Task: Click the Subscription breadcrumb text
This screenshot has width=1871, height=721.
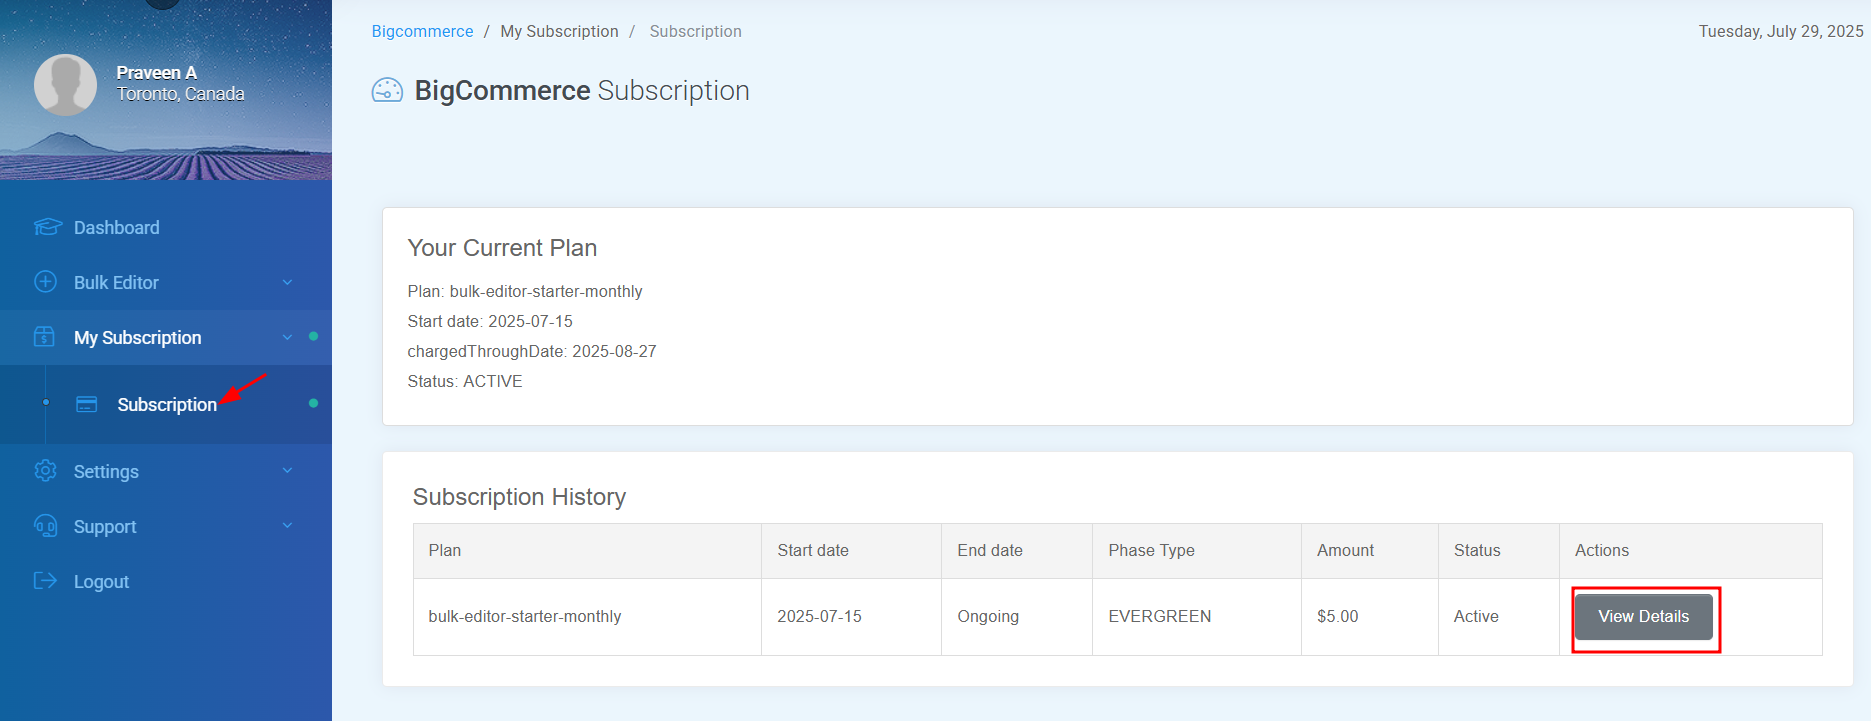Action: click(x=695, y=31)
